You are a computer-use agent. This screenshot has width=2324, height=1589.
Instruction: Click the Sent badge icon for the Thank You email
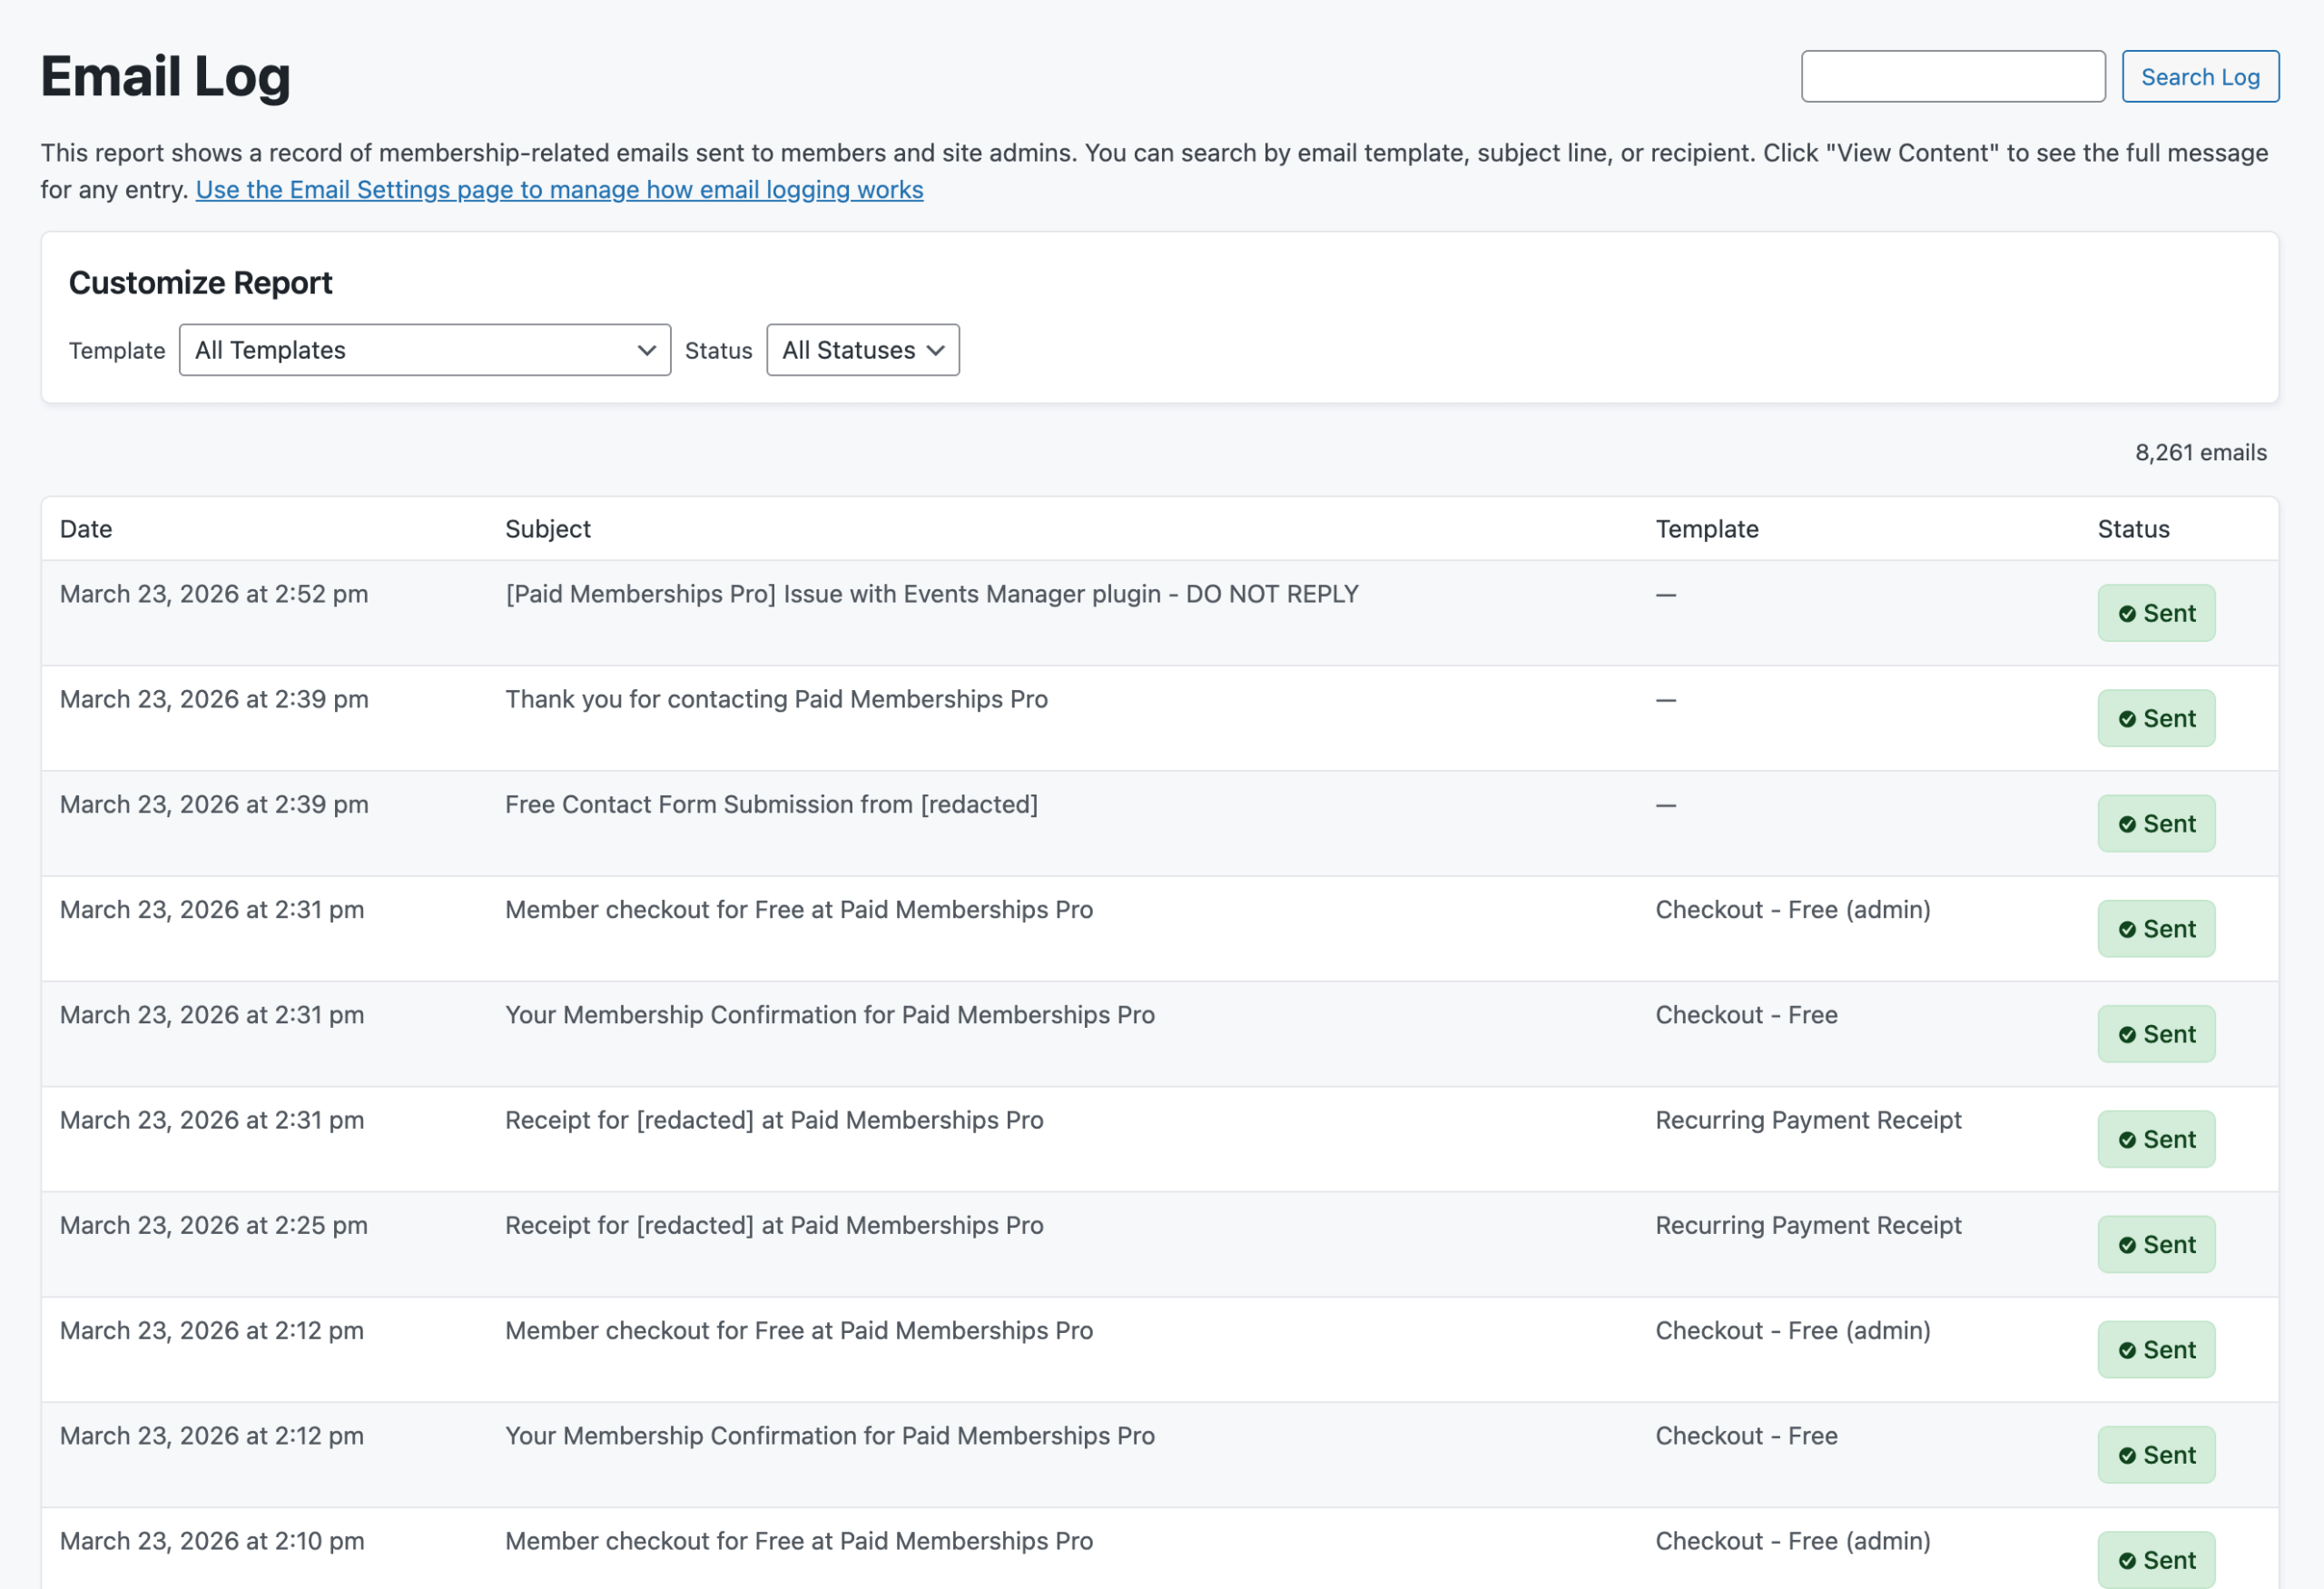pyautogui.click(x=2128, y=718)
